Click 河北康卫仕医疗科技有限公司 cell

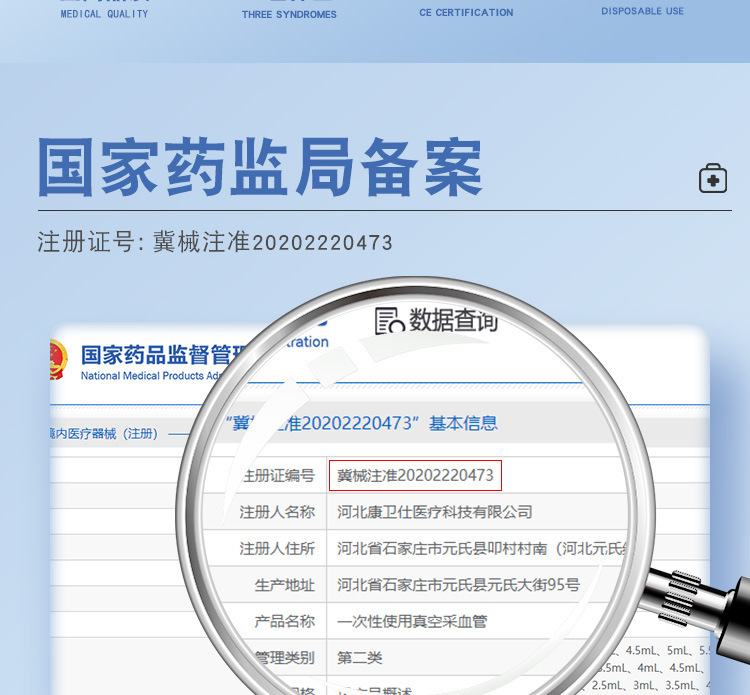pyautogui.click(x=434, y=512)
